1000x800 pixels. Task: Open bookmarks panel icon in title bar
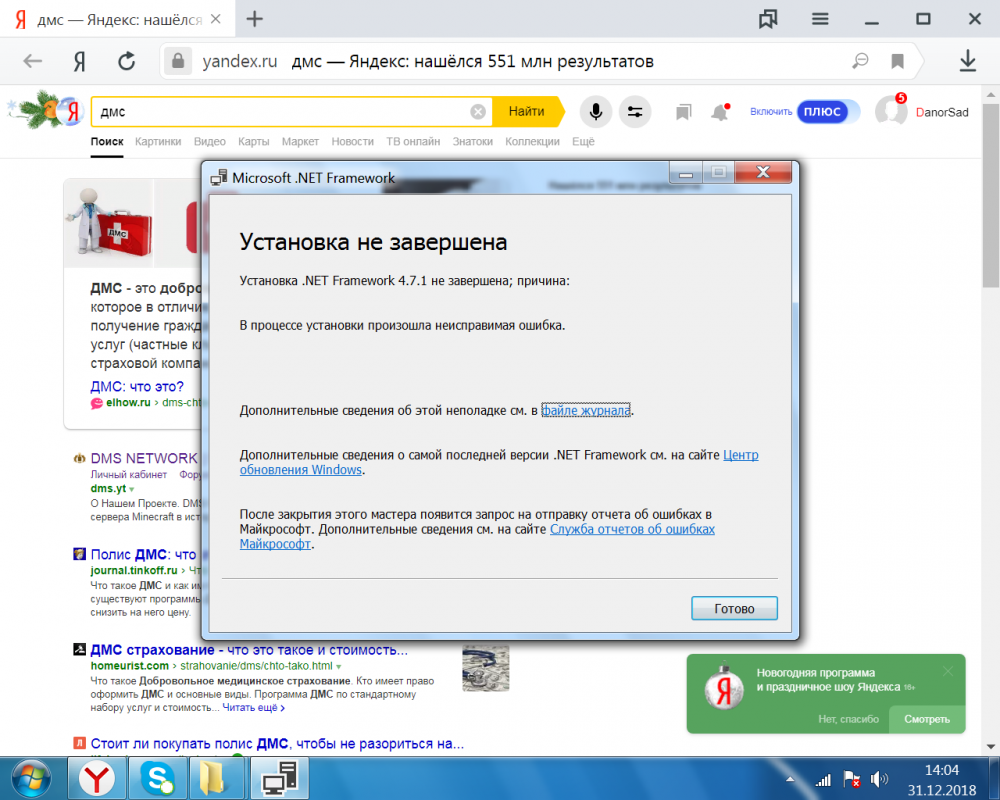pos(768,19)
